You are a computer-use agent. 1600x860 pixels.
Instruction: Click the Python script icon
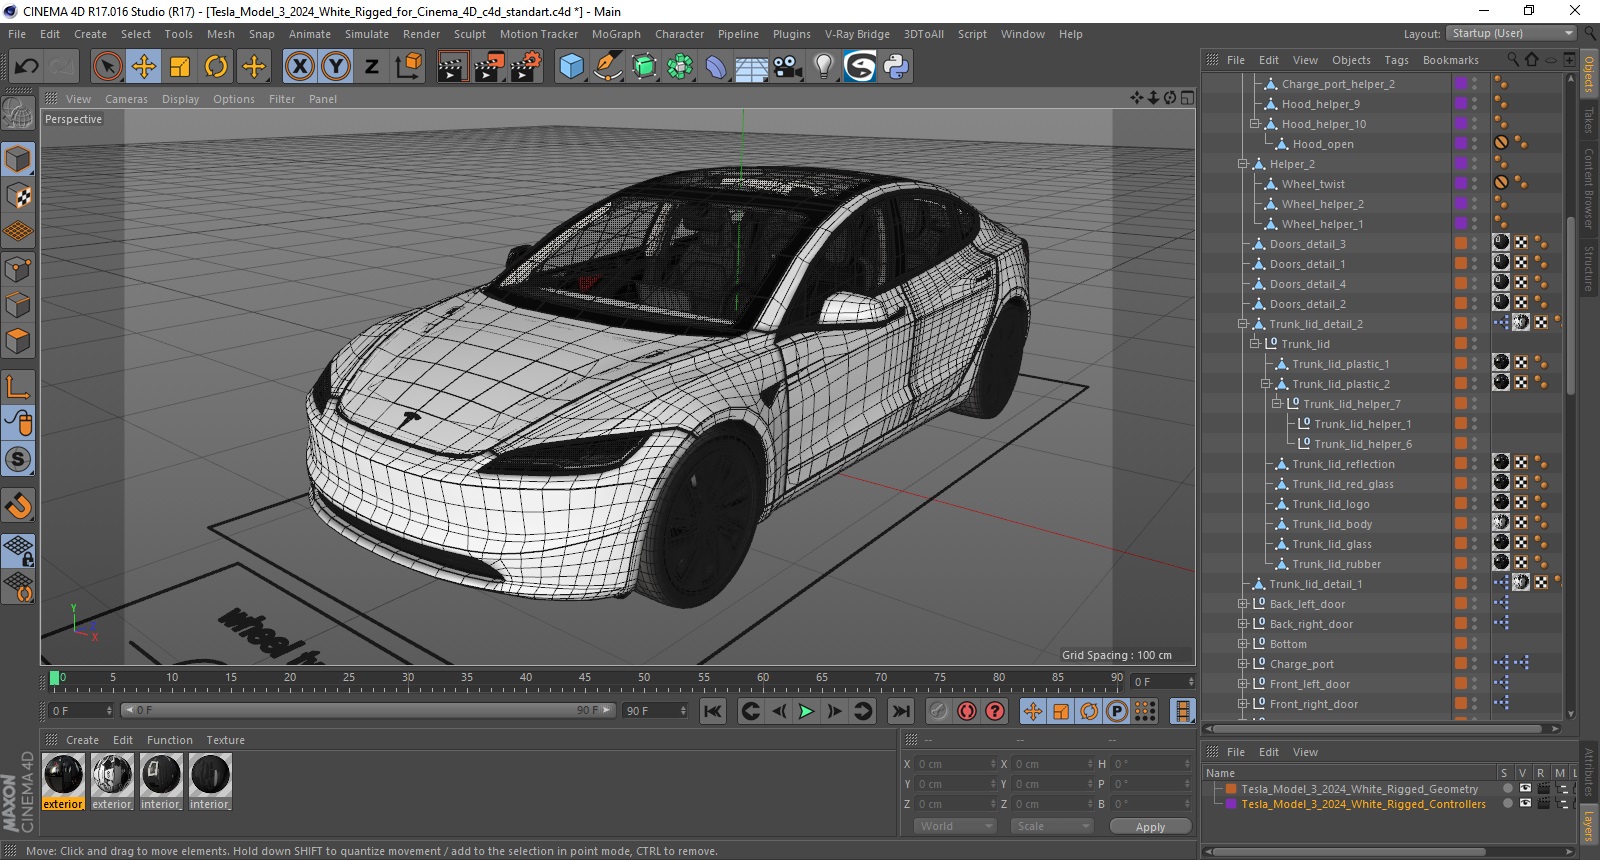896,67
